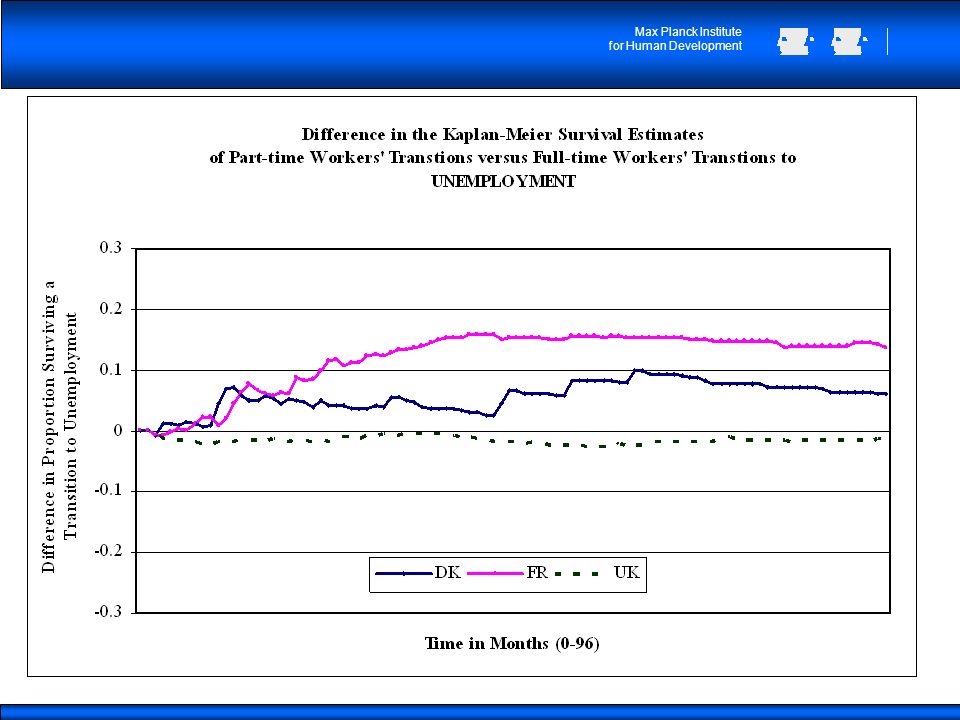Click the y-axis label 0
This screenshot has height=720, width=960.
118,430
